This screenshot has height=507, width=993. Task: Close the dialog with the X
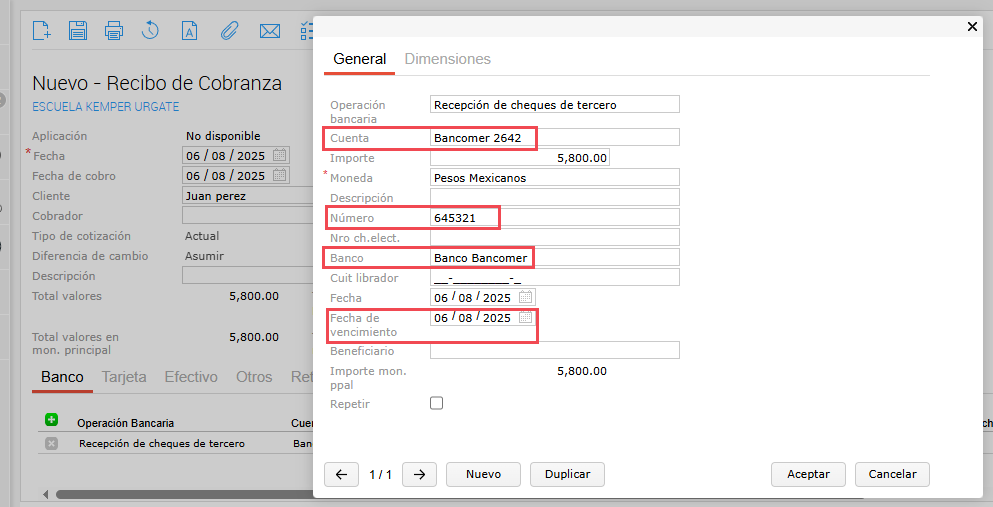972,27
